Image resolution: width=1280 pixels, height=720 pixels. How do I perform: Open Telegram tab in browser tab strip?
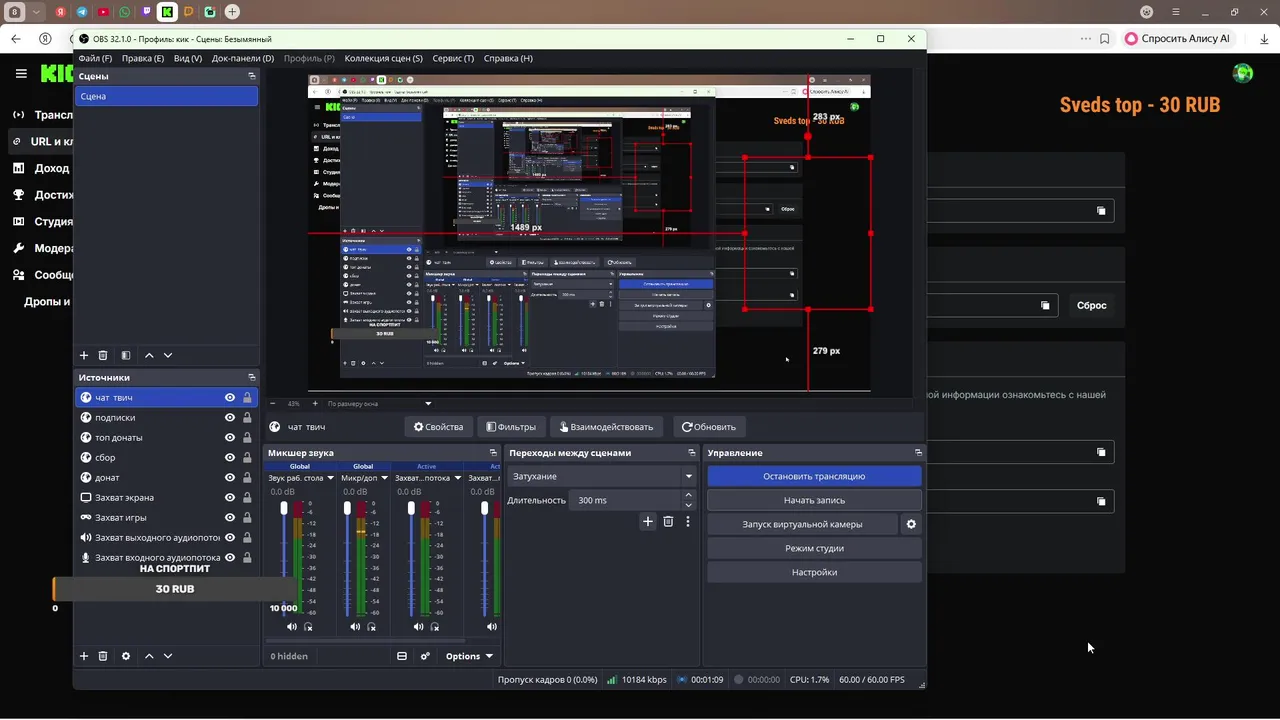[x=82, y=12]
